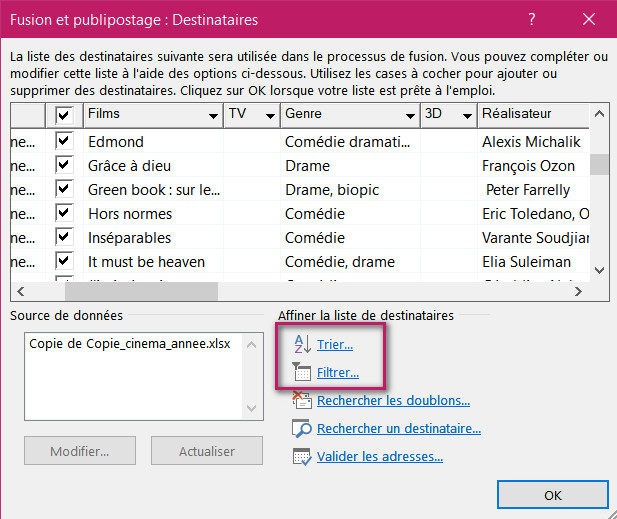The height and width of the screenshot is (519, 617).
Task: Toggle the select-all checkbox in header
Action: point(64,115)
